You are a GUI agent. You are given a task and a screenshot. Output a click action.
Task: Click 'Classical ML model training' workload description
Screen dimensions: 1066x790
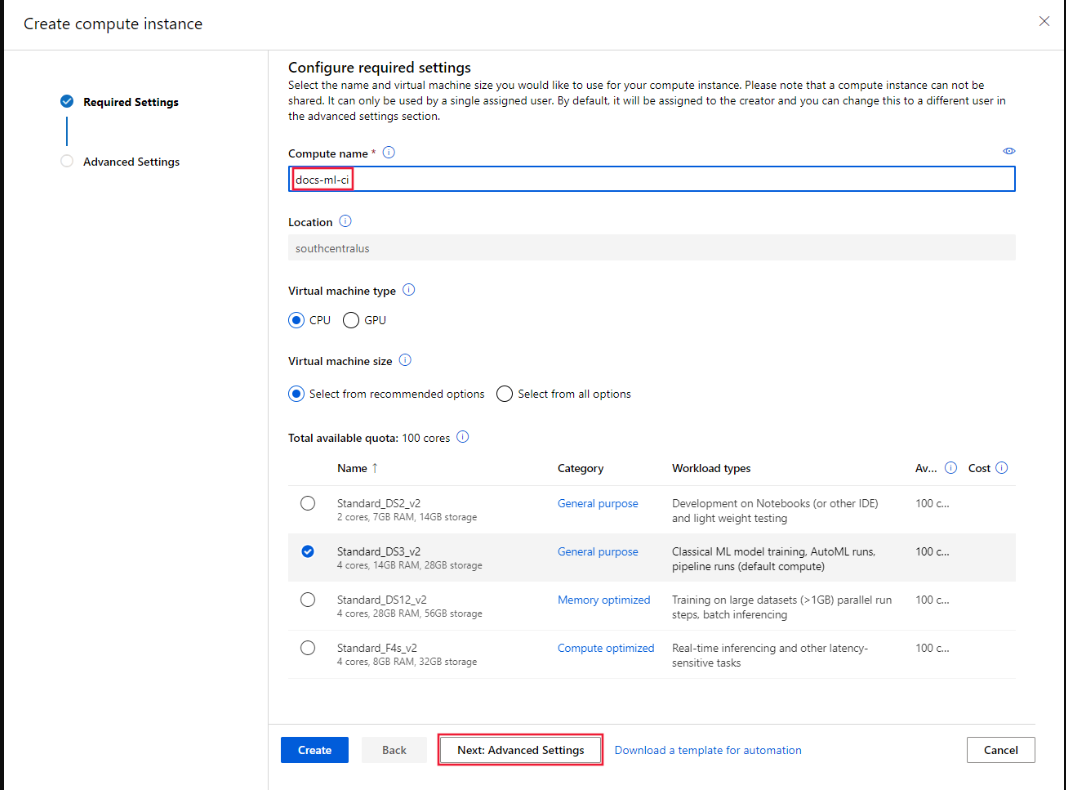point(774,559)
